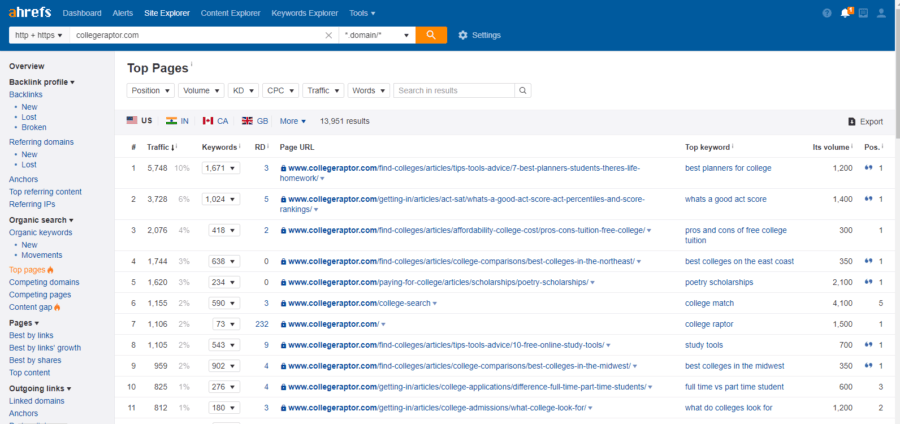
Task: Open Referring domains in sidebar
Action: coord(41,142)
